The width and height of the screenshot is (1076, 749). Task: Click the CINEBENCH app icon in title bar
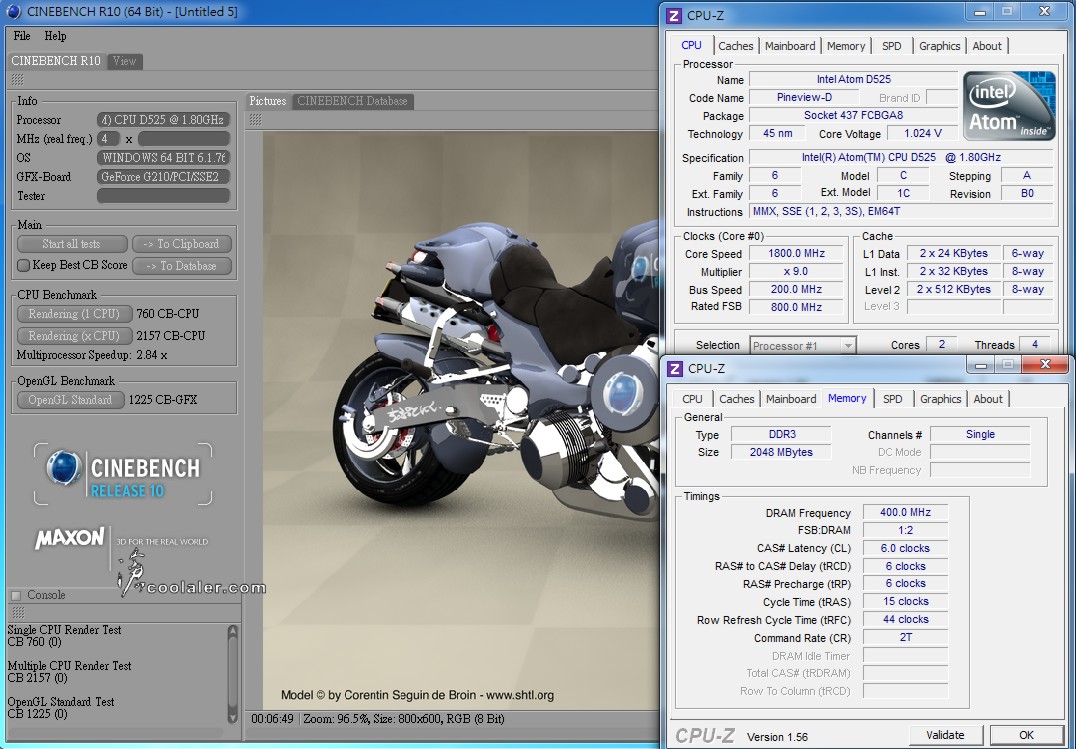coord(13,12)
